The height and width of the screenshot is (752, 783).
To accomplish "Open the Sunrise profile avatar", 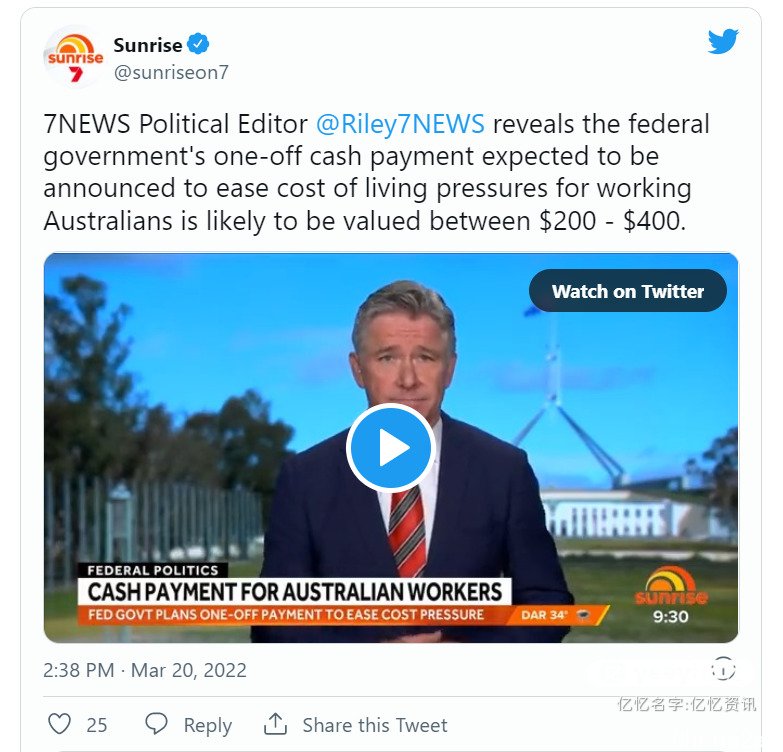I will (x=75, y=57).
